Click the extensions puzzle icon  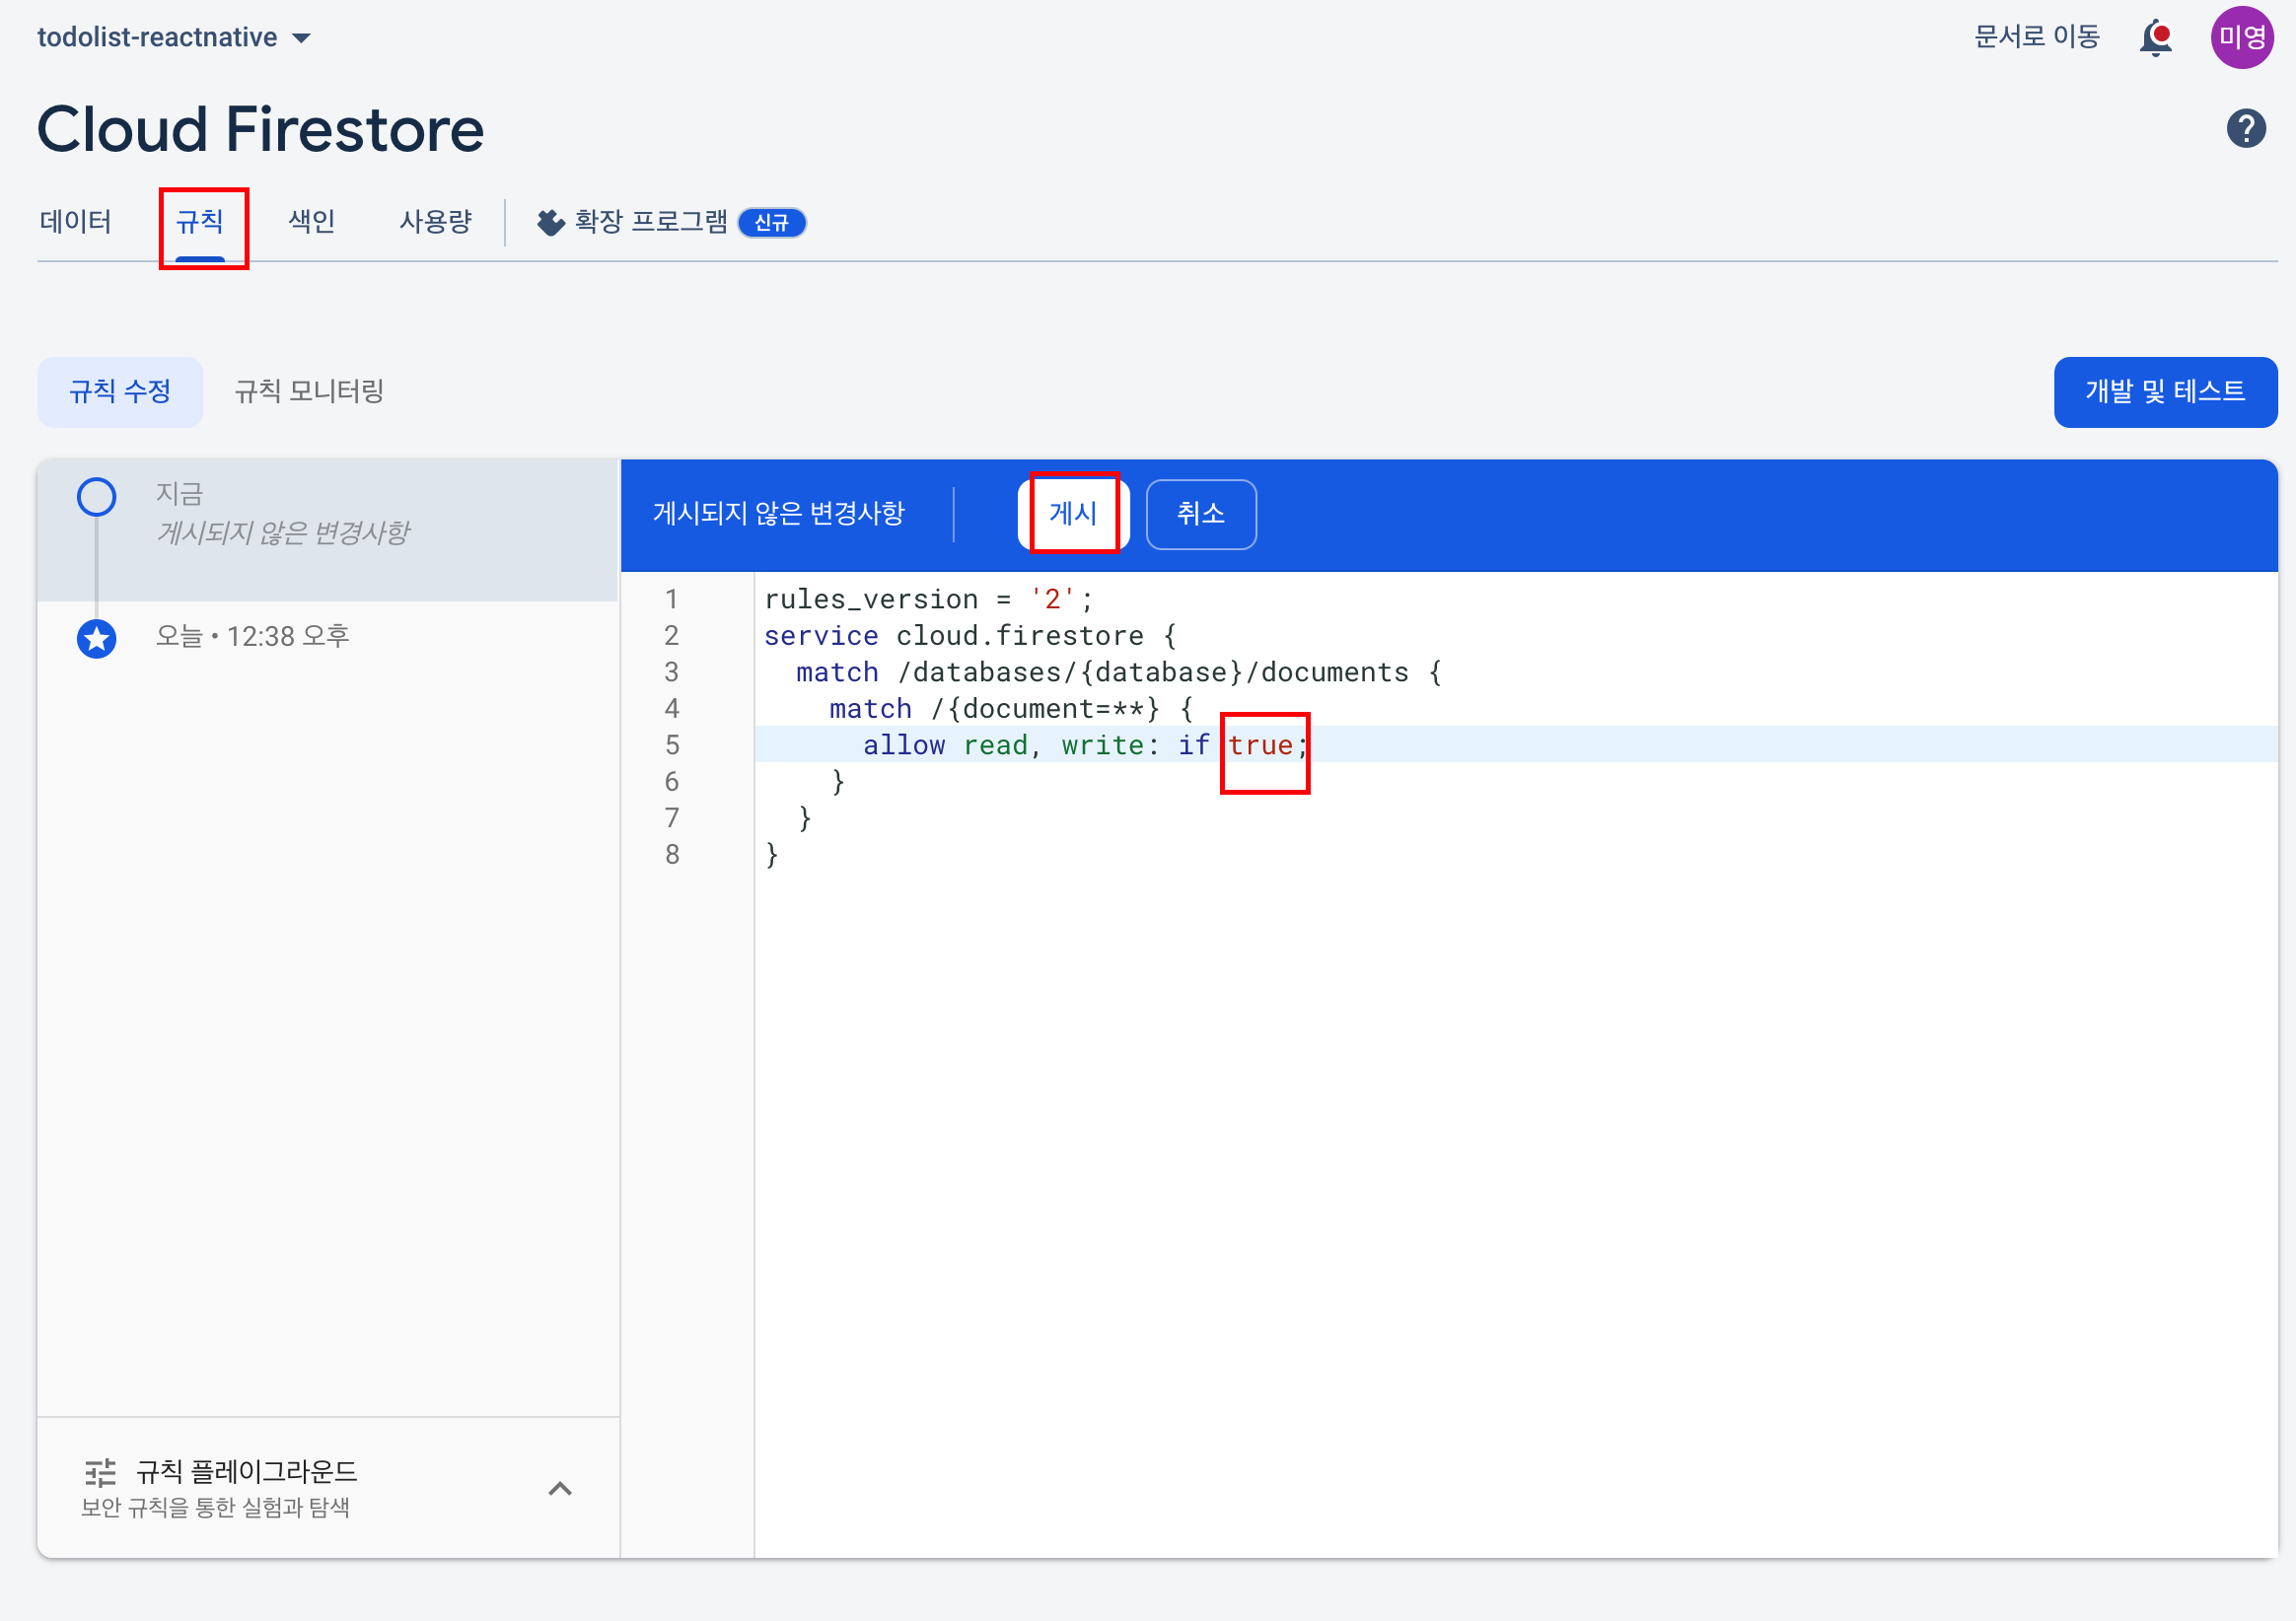[x=550, y=222]
